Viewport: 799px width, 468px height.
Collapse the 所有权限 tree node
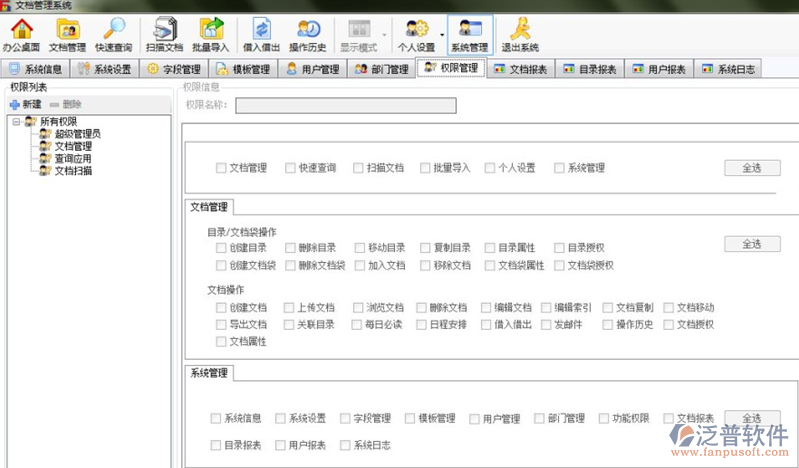17,122
